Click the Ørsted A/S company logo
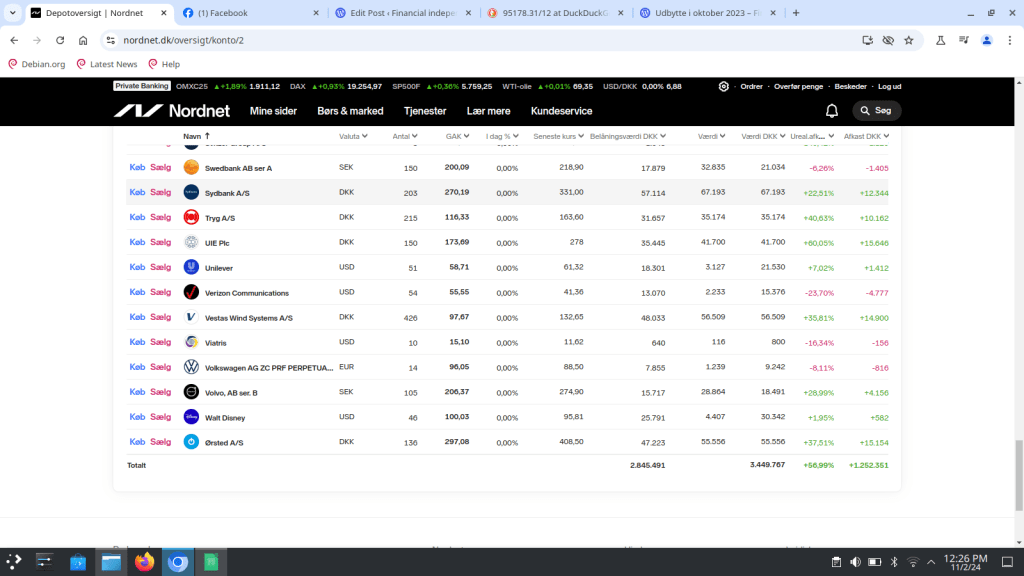Screen dimensions: 1024x576 coord(191,442)
